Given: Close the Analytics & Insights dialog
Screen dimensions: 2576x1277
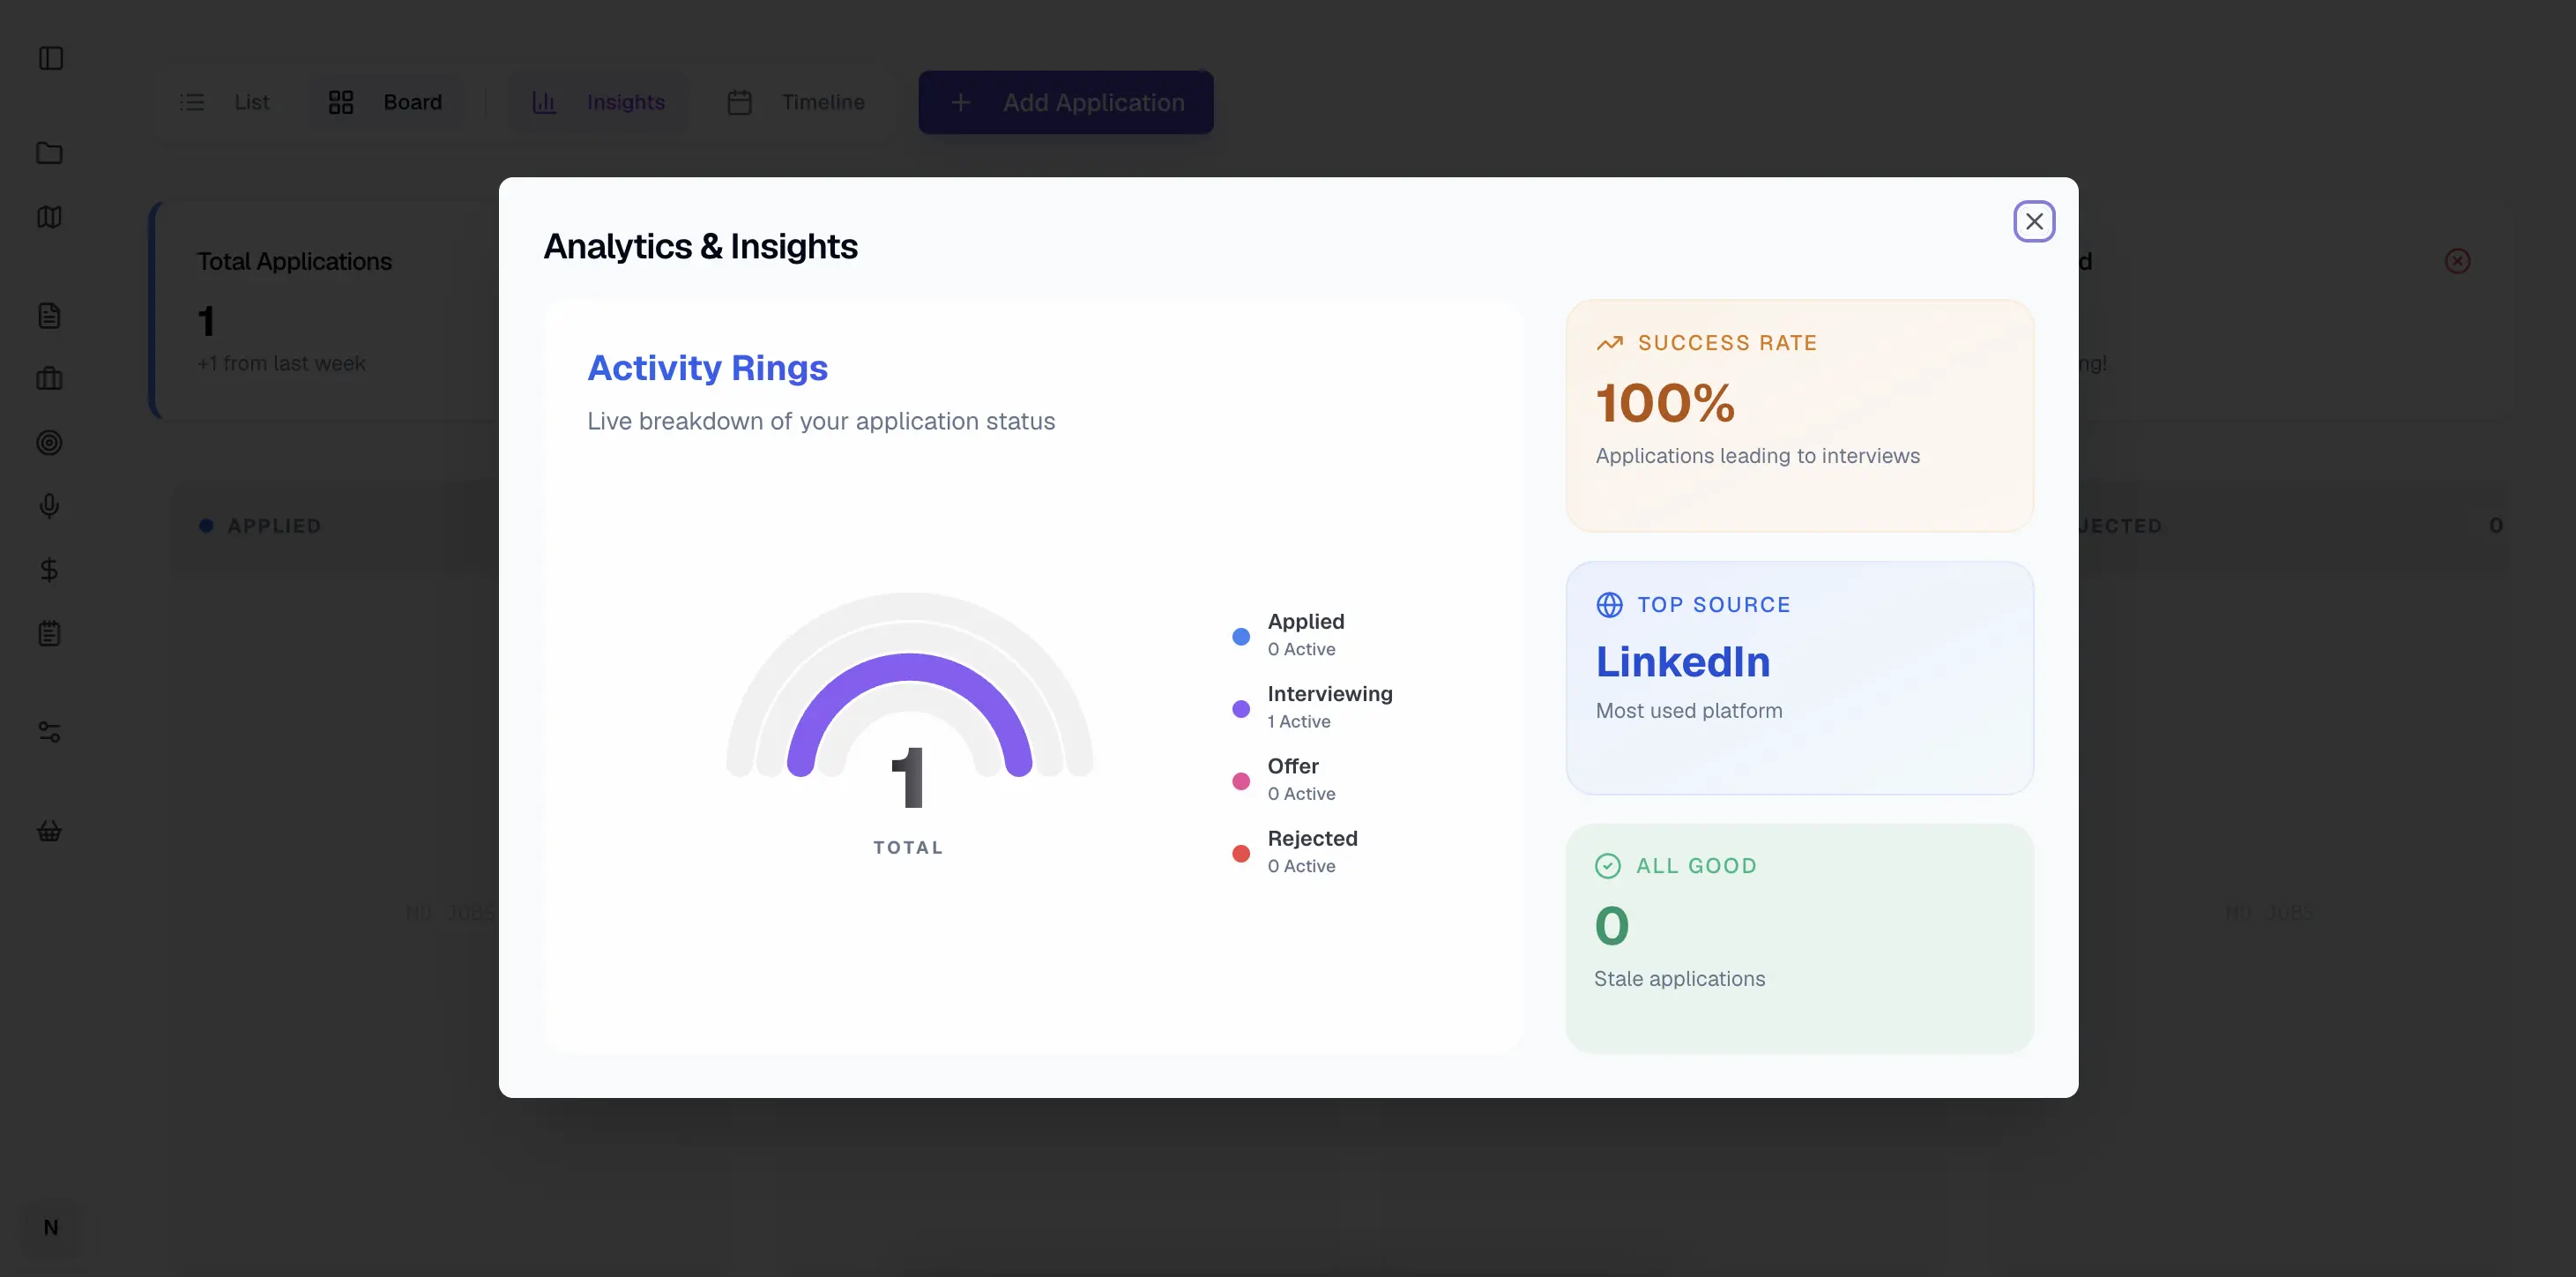Looking at the screenshot, I should tap(2033, 221).
